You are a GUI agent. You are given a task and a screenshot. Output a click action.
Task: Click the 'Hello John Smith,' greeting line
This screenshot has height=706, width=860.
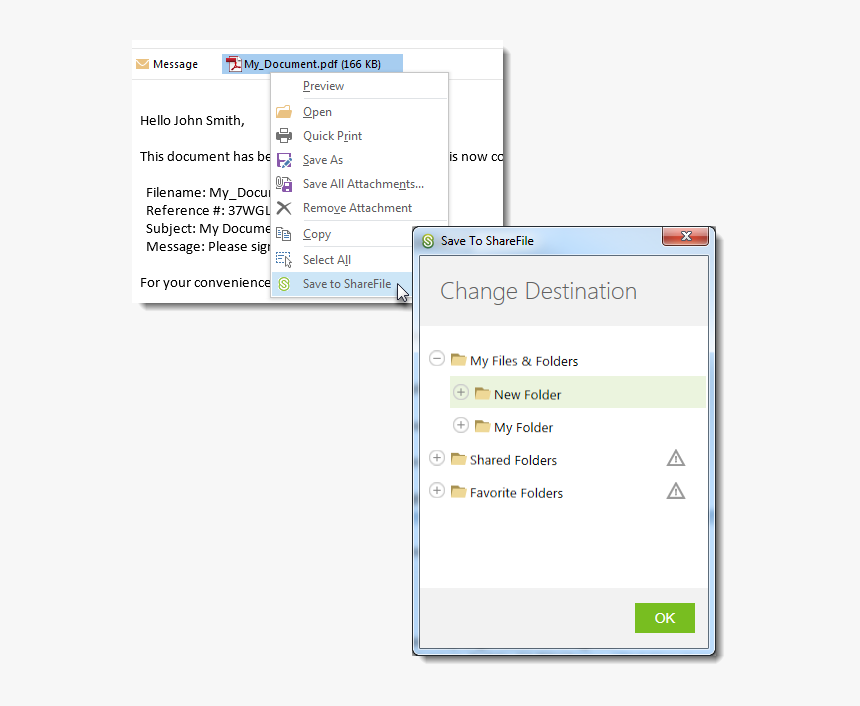192,121
